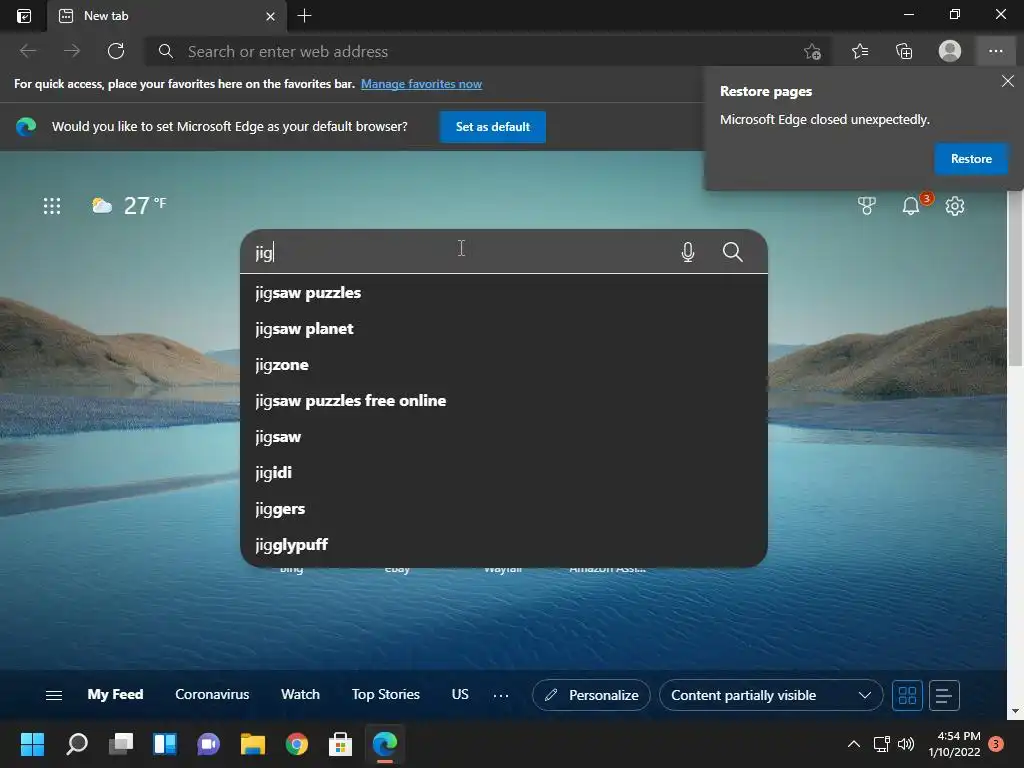
Task: Select the 'jigglypuff' suggestion
Action: click(504, 544)
